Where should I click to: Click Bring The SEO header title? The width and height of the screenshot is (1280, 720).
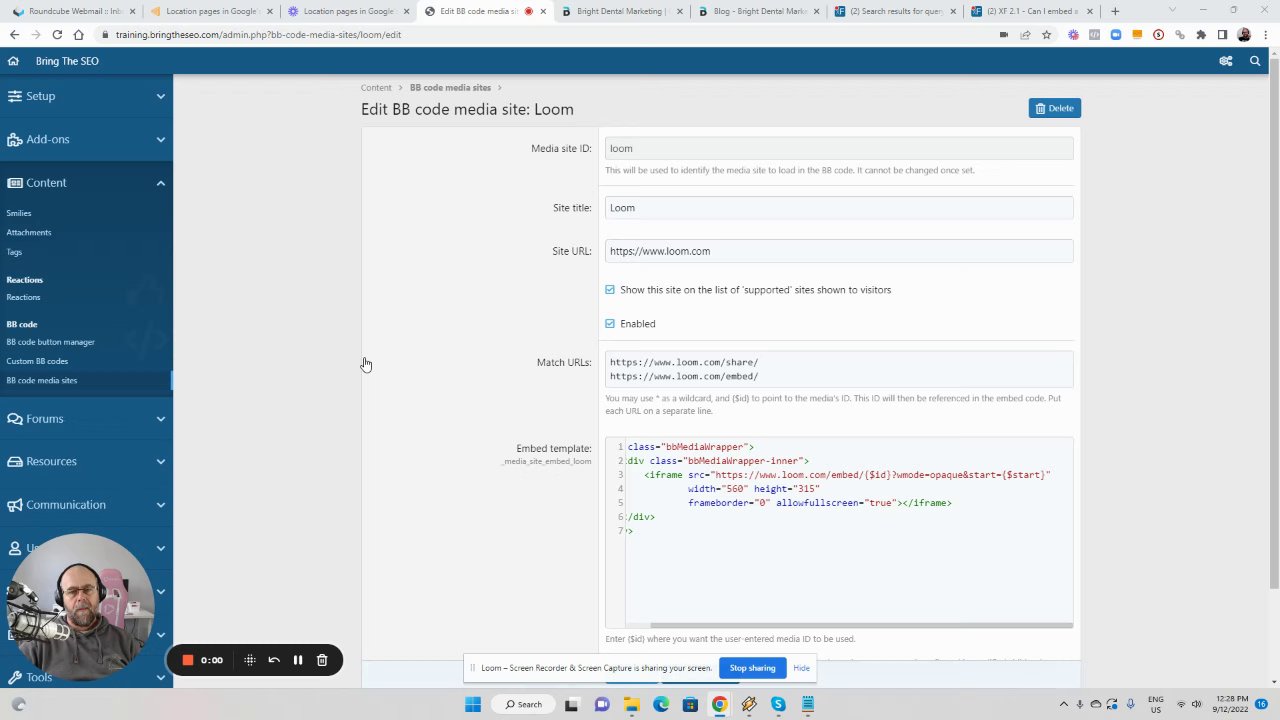67,61
